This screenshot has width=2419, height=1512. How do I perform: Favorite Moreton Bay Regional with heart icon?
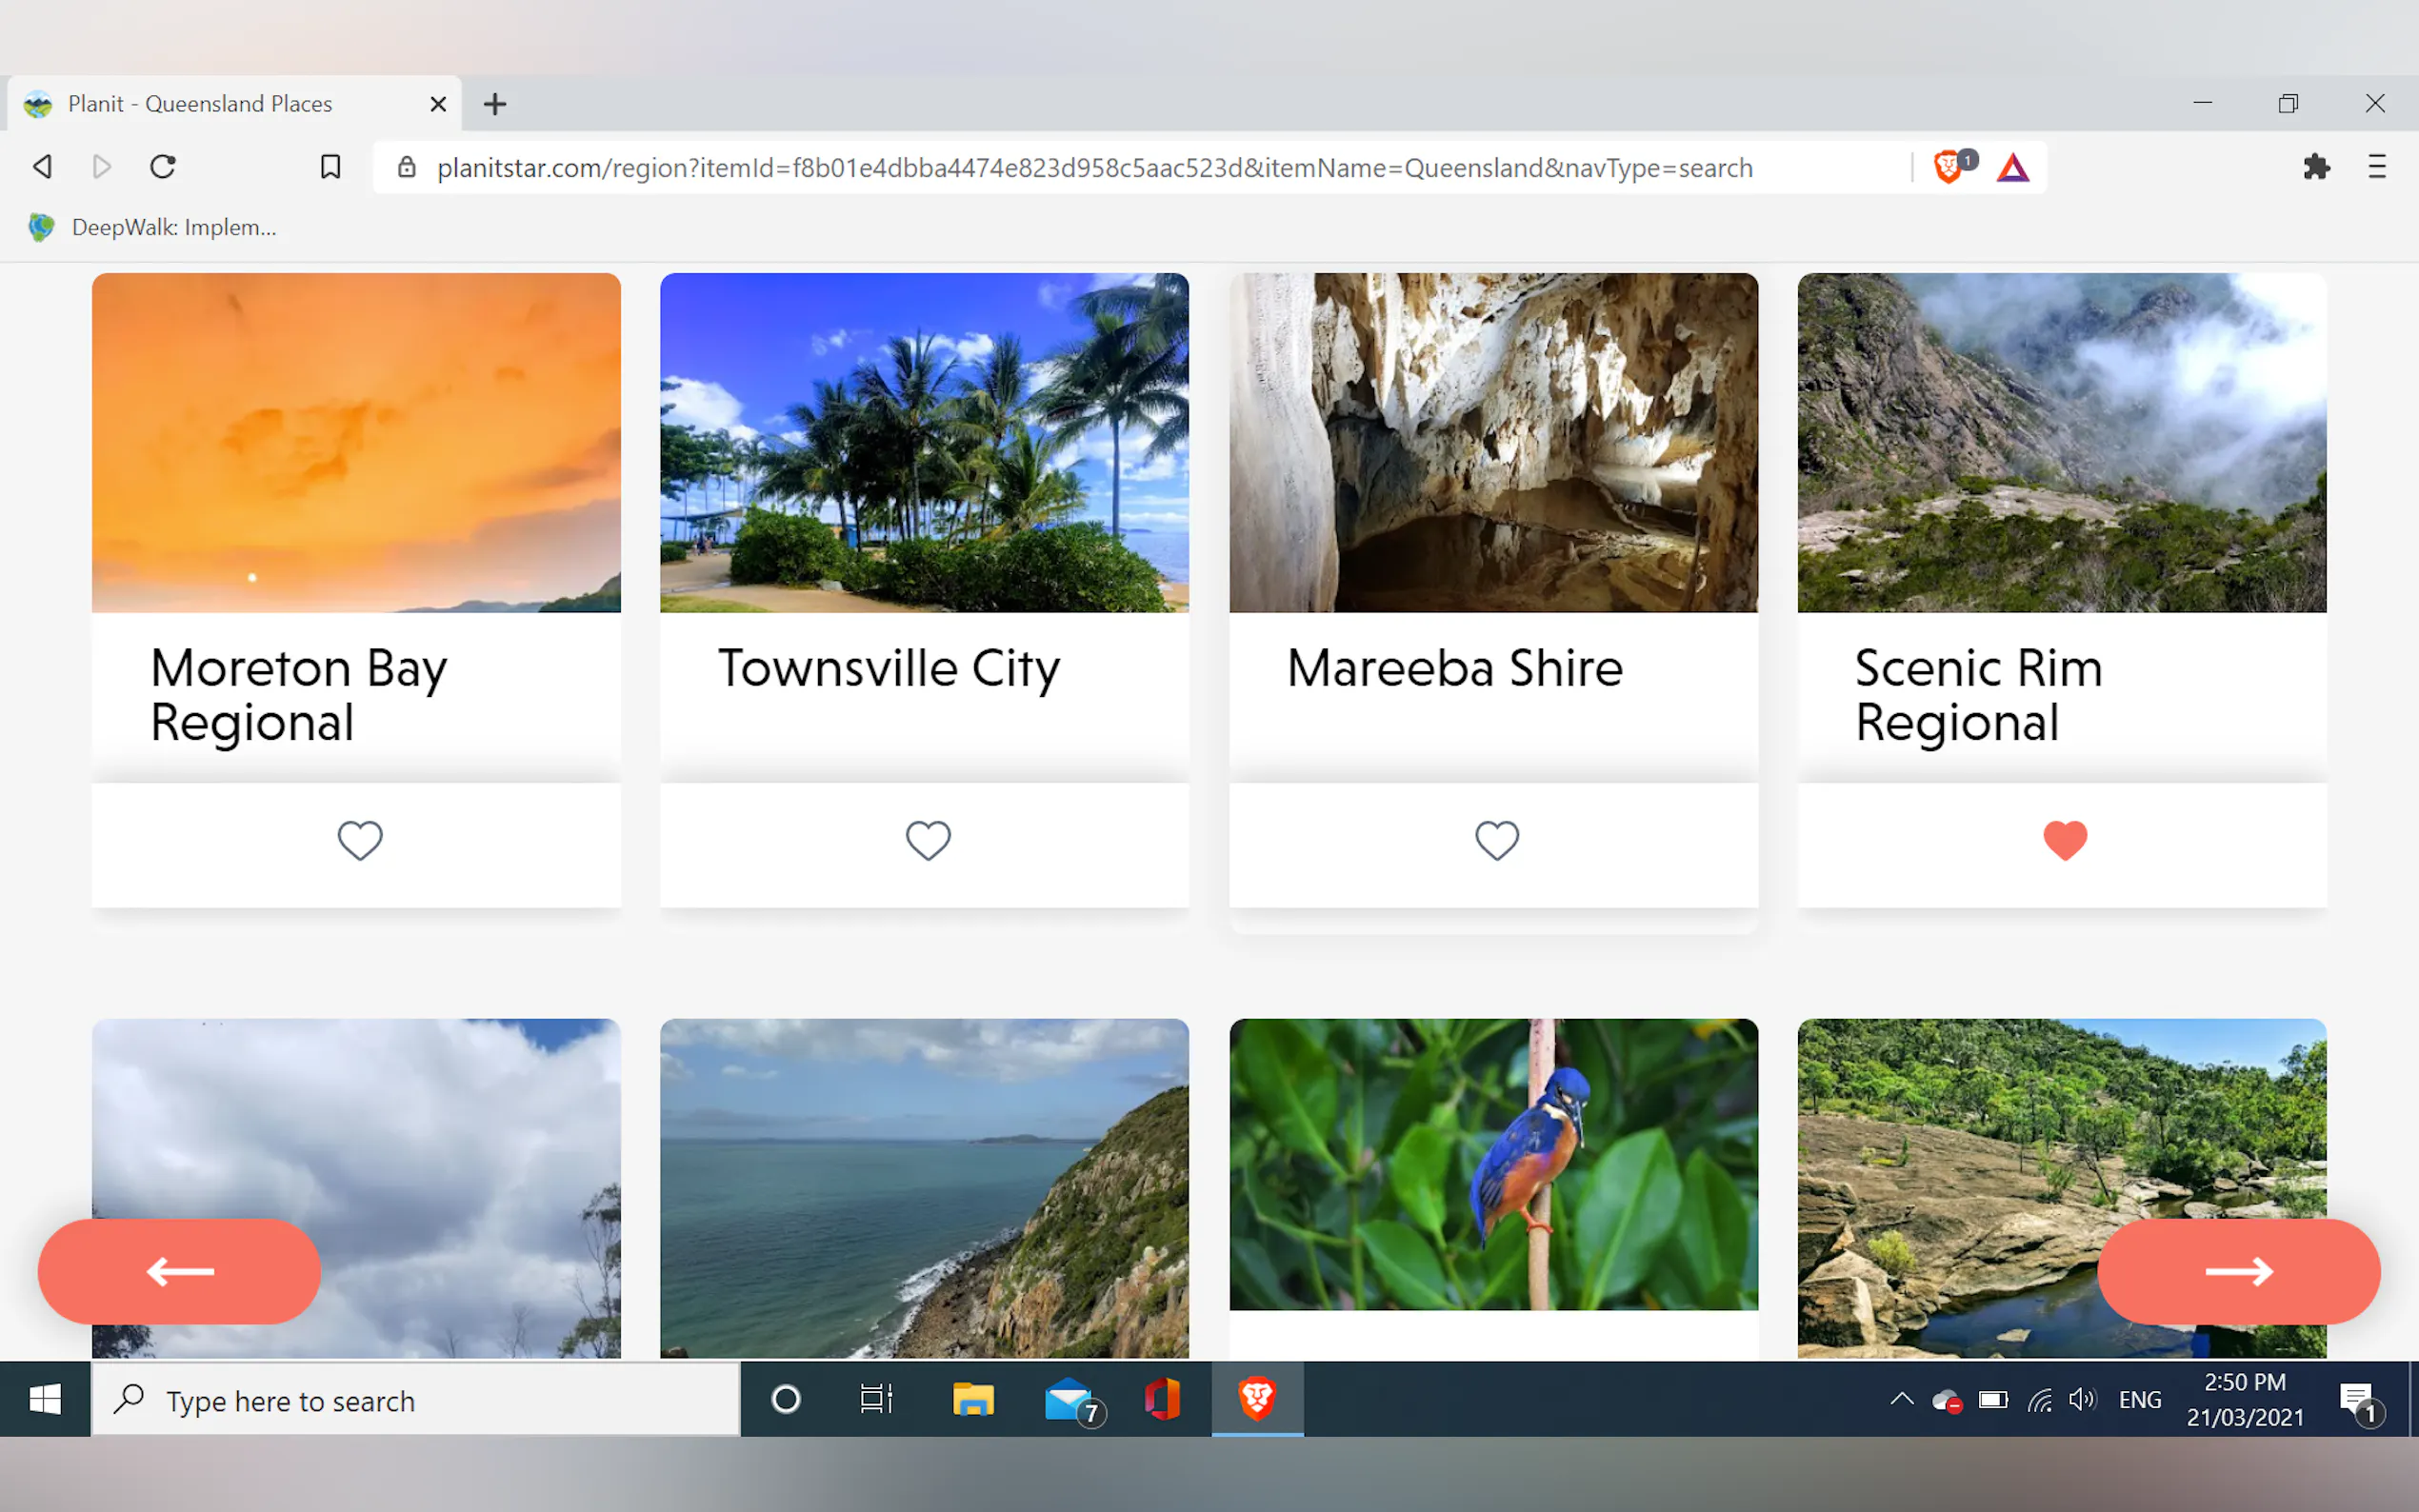(x=360, y=840)
